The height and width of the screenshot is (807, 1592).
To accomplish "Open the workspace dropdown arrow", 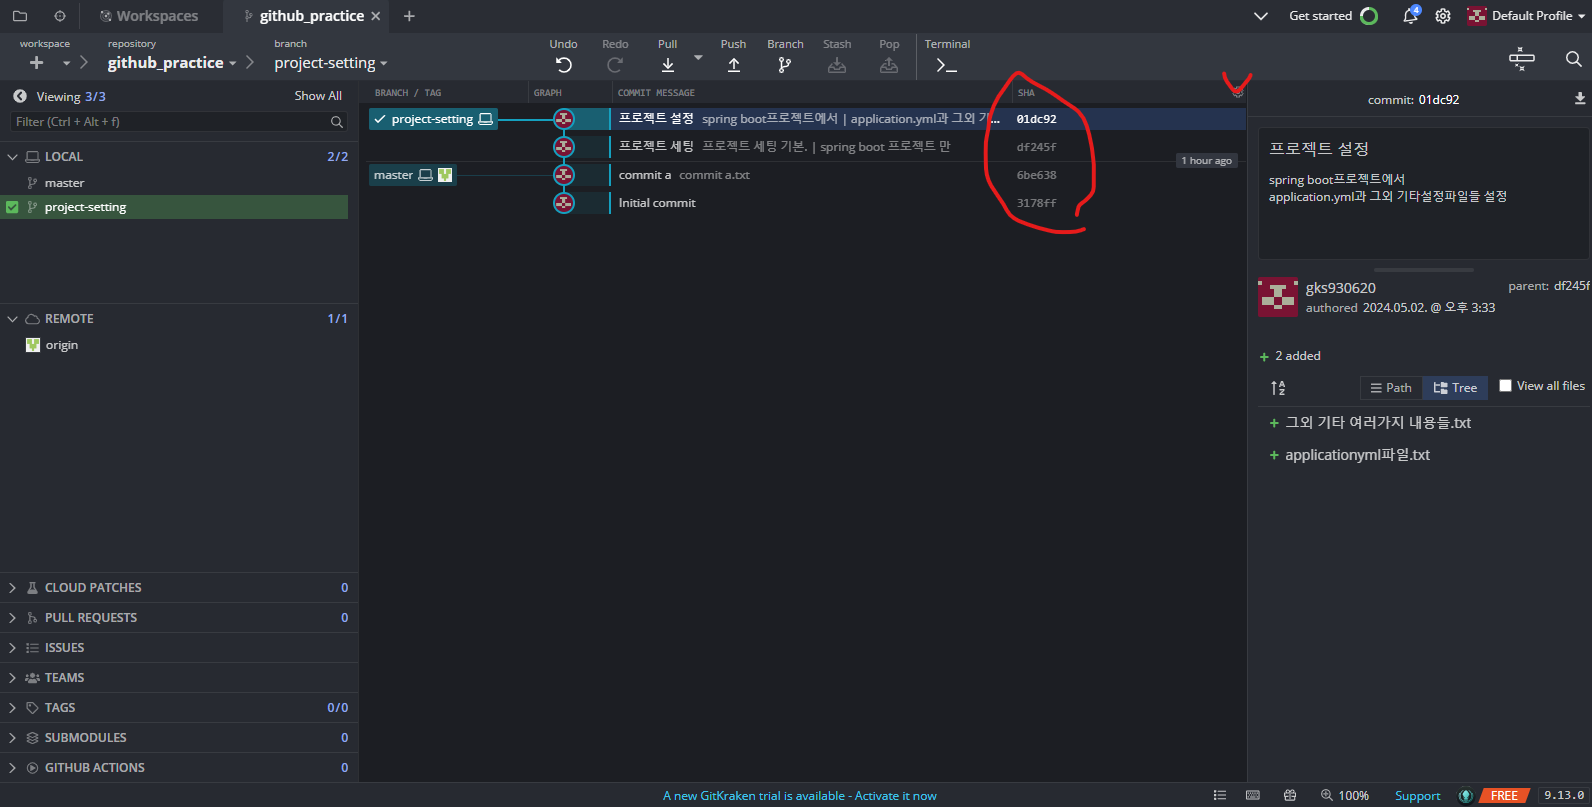I will point(66,63).
